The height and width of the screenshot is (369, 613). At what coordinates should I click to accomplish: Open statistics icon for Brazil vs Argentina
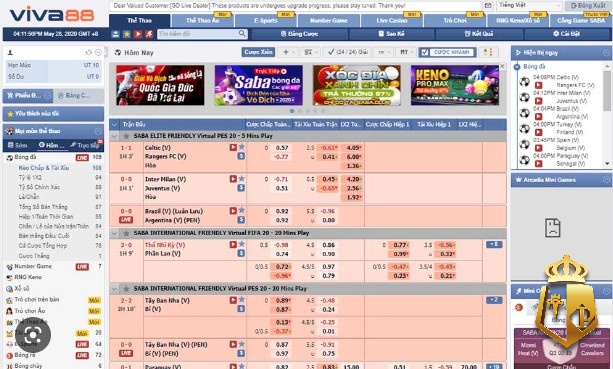pyautogui.click(x=241, y=220)
